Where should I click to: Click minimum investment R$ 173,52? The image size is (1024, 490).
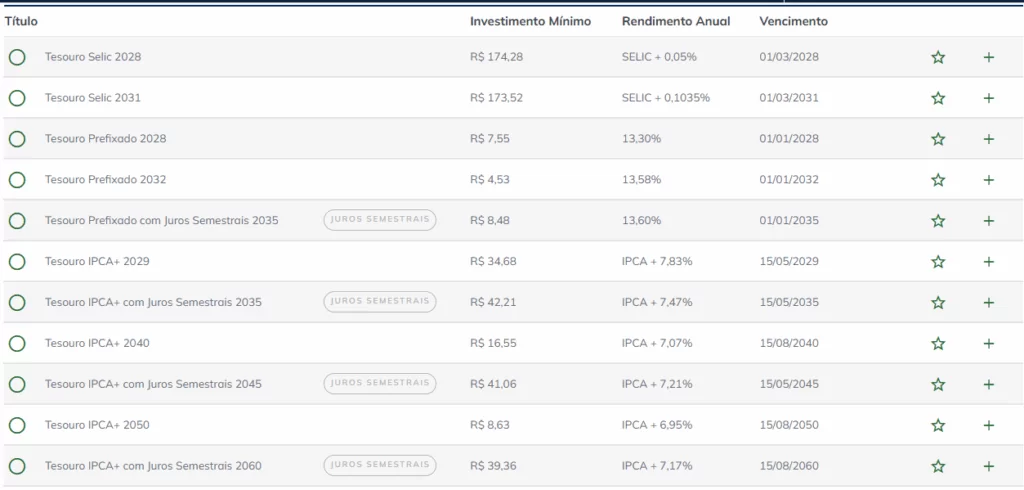496,98
